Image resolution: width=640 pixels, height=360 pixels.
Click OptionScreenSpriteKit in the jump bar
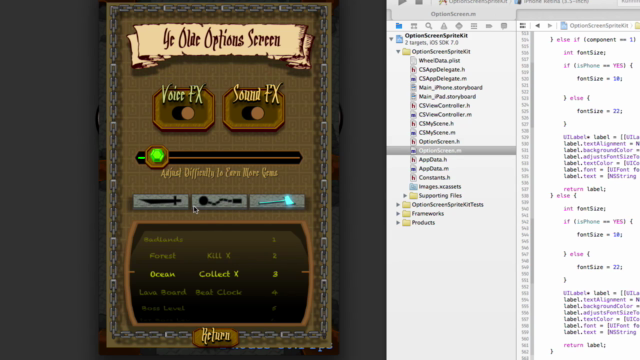[x=595, y=26]
